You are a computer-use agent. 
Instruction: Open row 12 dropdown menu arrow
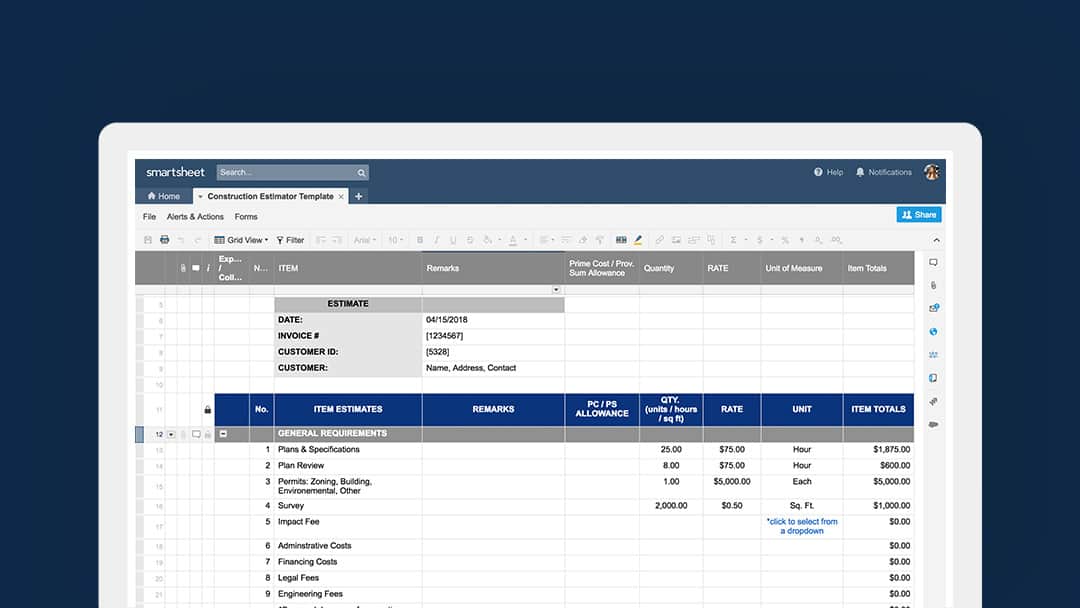[171, 434]
